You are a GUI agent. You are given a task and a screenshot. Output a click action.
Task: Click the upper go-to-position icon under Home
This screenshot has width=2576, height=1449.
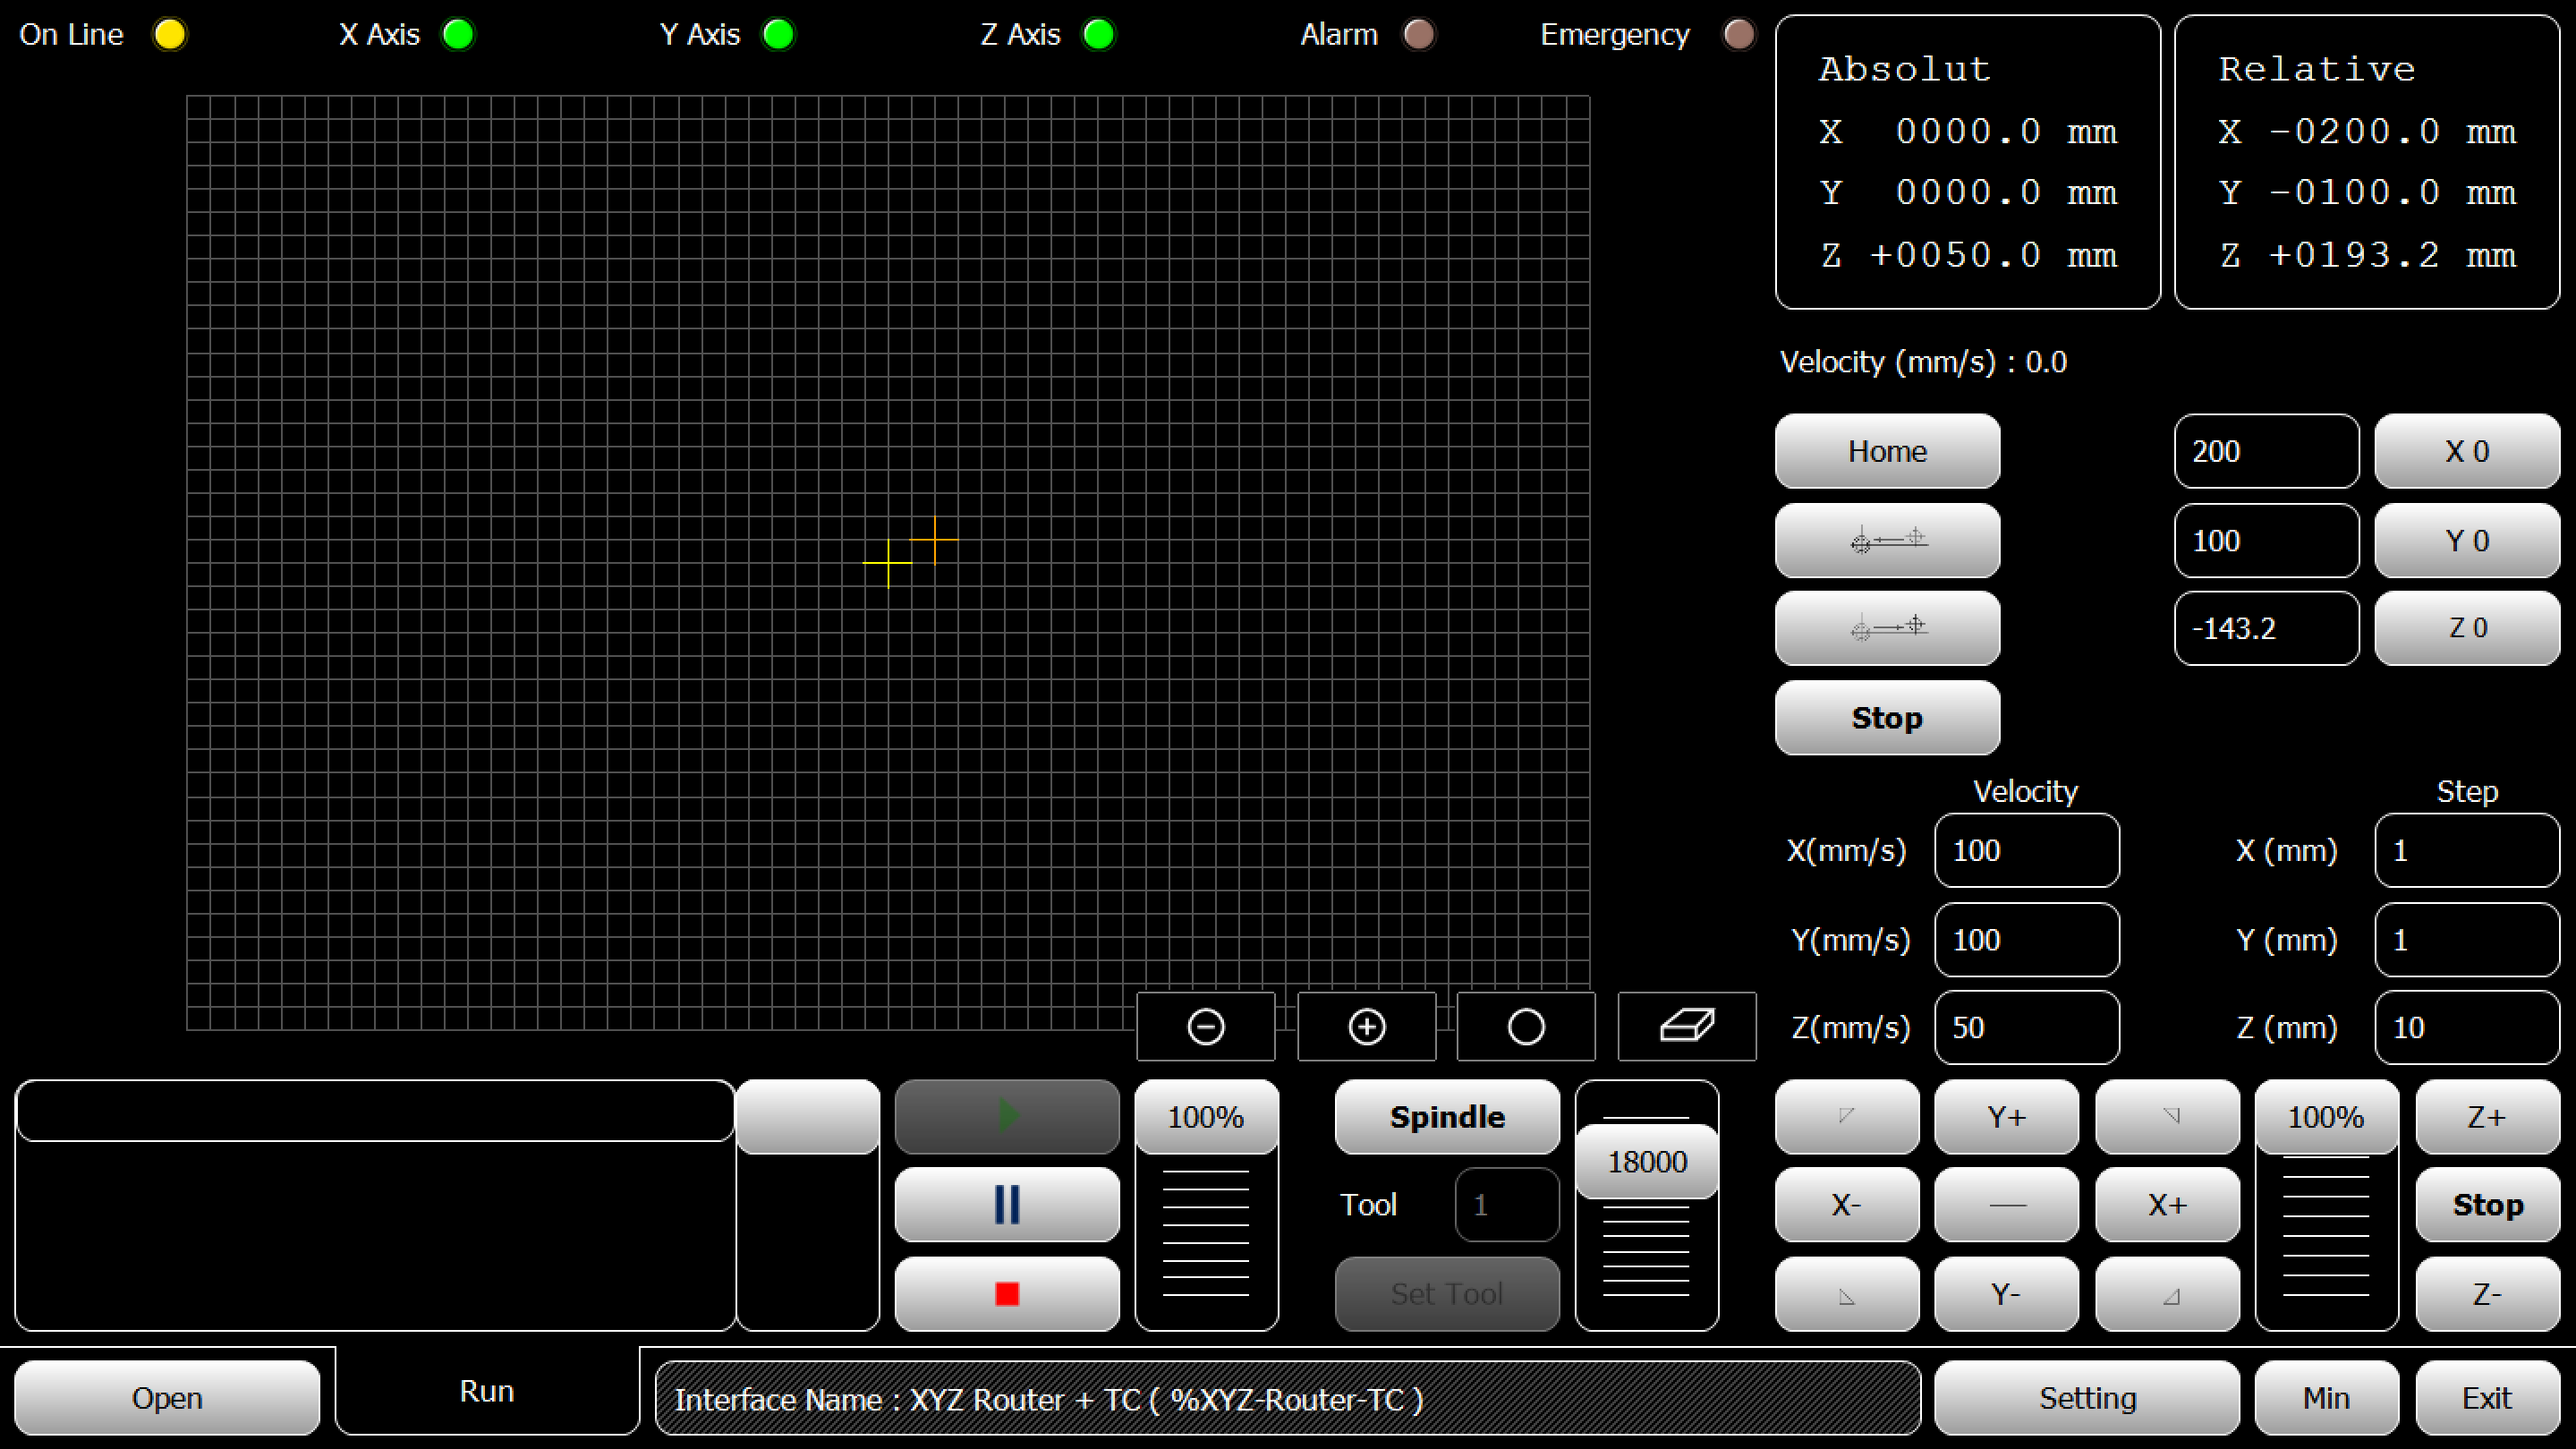[1887, 540]
